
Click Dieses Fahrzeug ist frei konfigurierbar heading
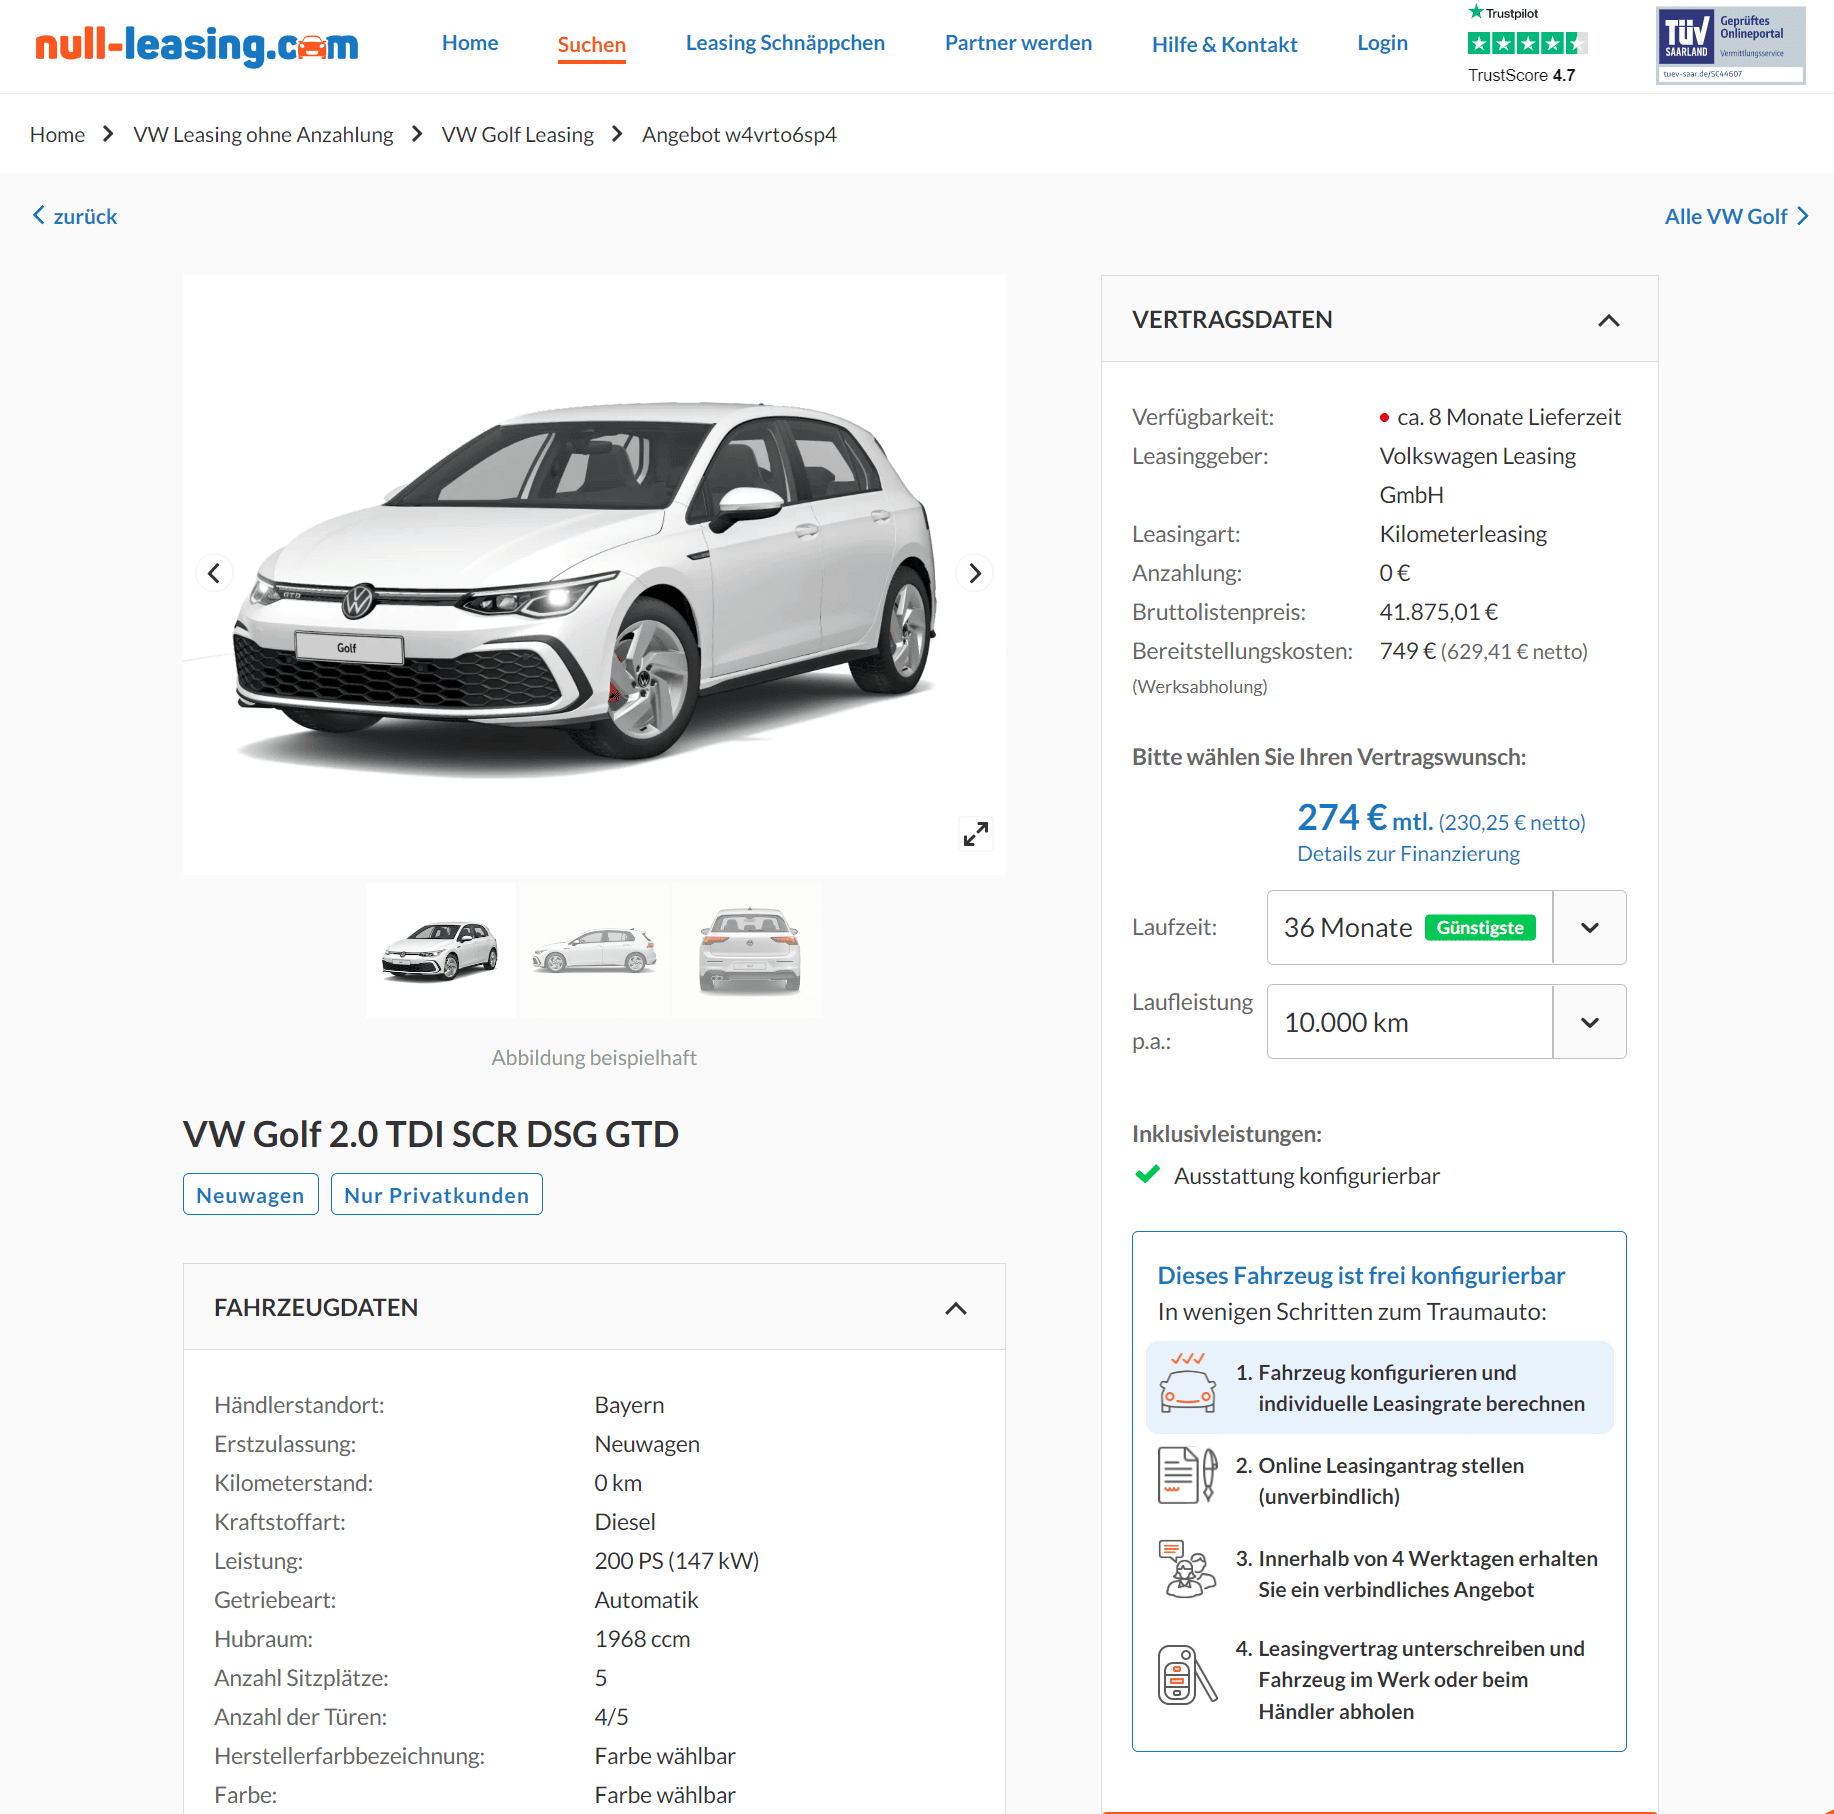click(x=1361, y=1275)
